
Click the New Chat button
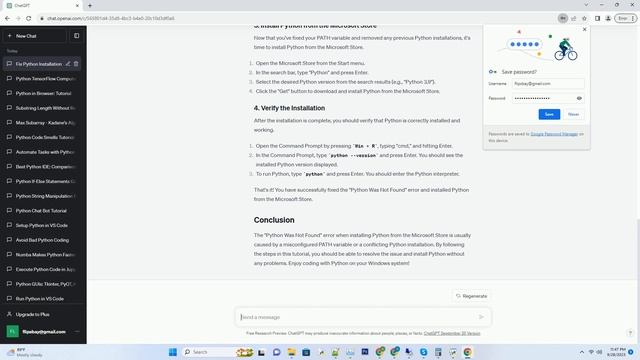coord(35,36)
